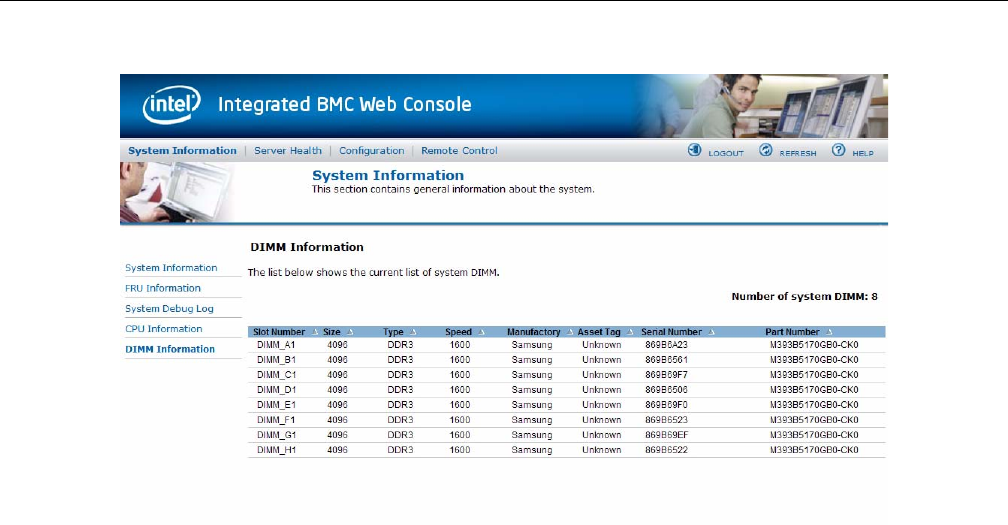Click the DIMM_B1 slot cell
The width and height of the screenshot is (1008, 525).
click(276, 360)
